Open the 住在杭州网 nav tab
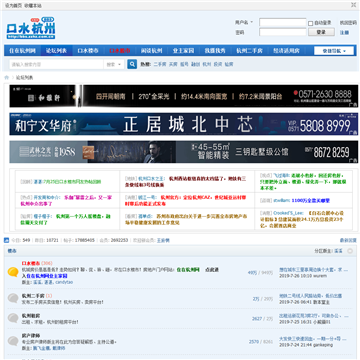Viewport: 360px width, 360px height. pos(22,51)
